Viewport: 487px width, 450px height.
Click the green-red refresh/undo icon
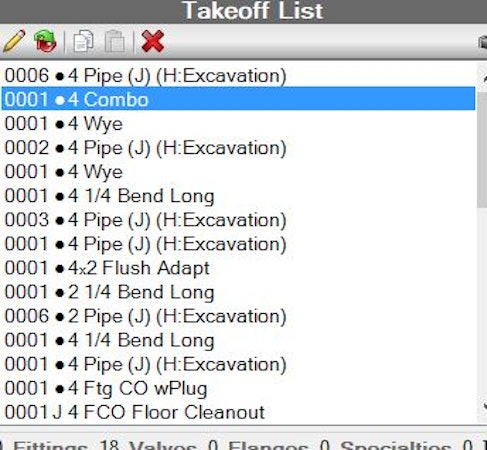coord(45,41)
